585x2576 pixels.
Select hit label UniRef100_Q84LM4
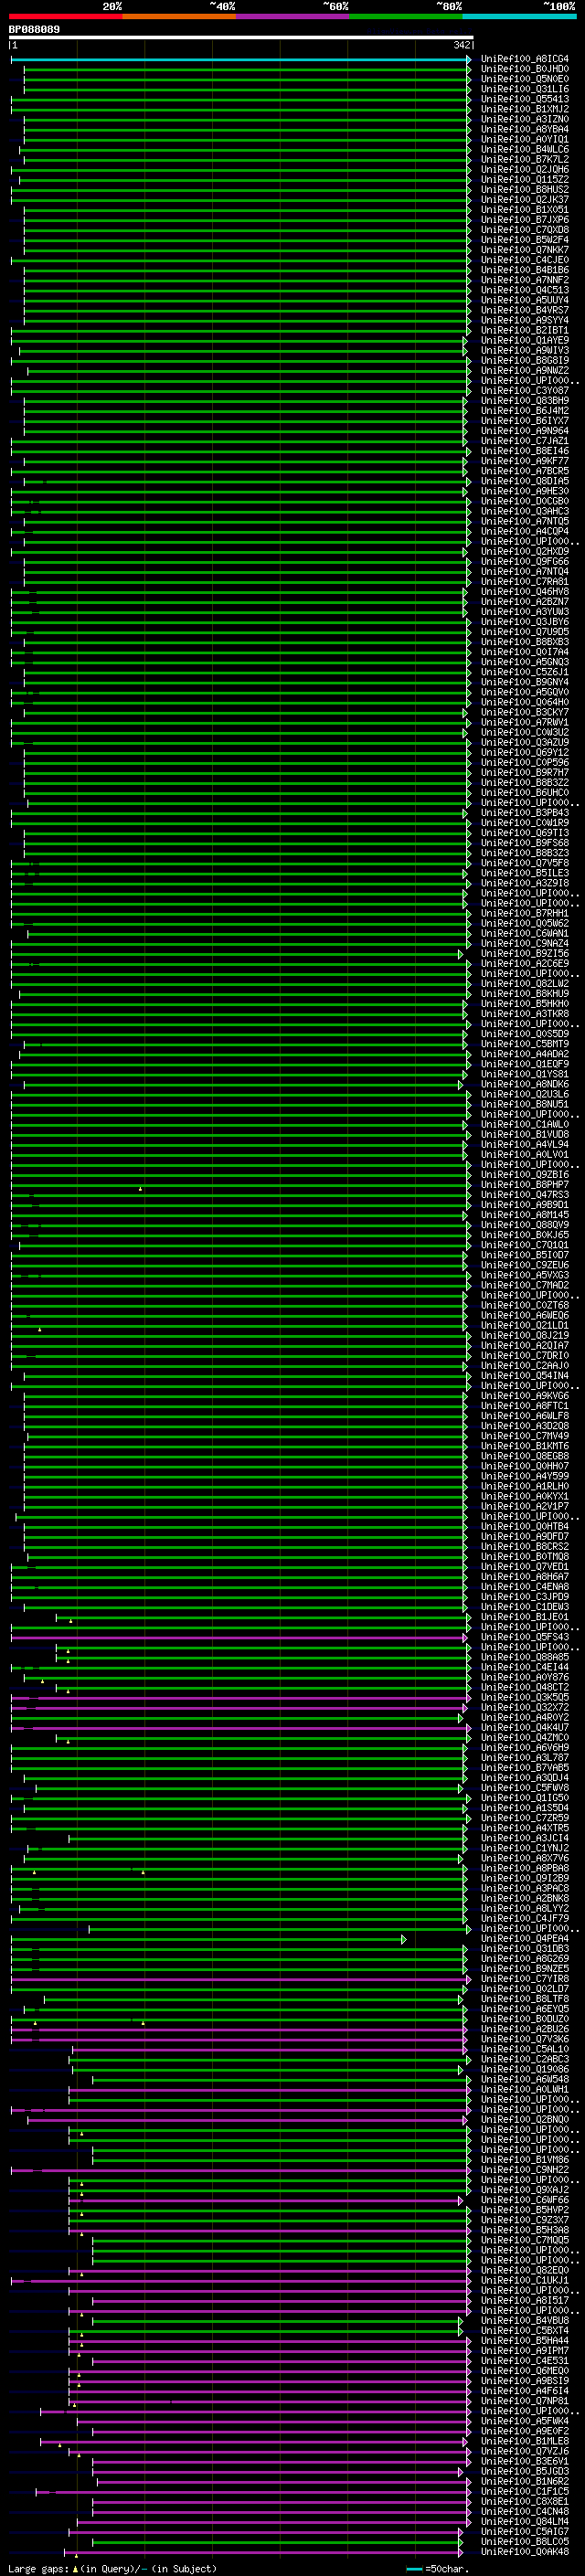coord(525,2521)
